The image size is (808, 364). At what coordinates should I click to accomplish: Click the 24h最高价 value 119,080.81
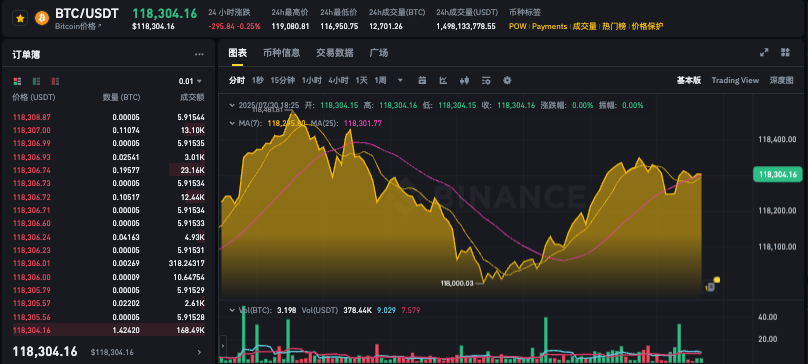[291, 26]
